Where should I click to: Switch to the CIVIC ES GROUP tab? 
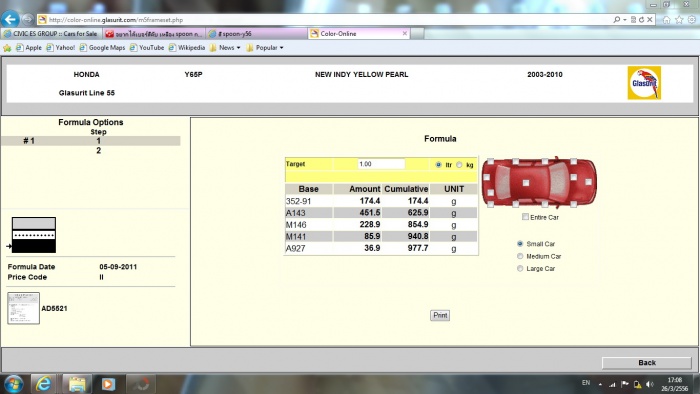click(51, 34)
